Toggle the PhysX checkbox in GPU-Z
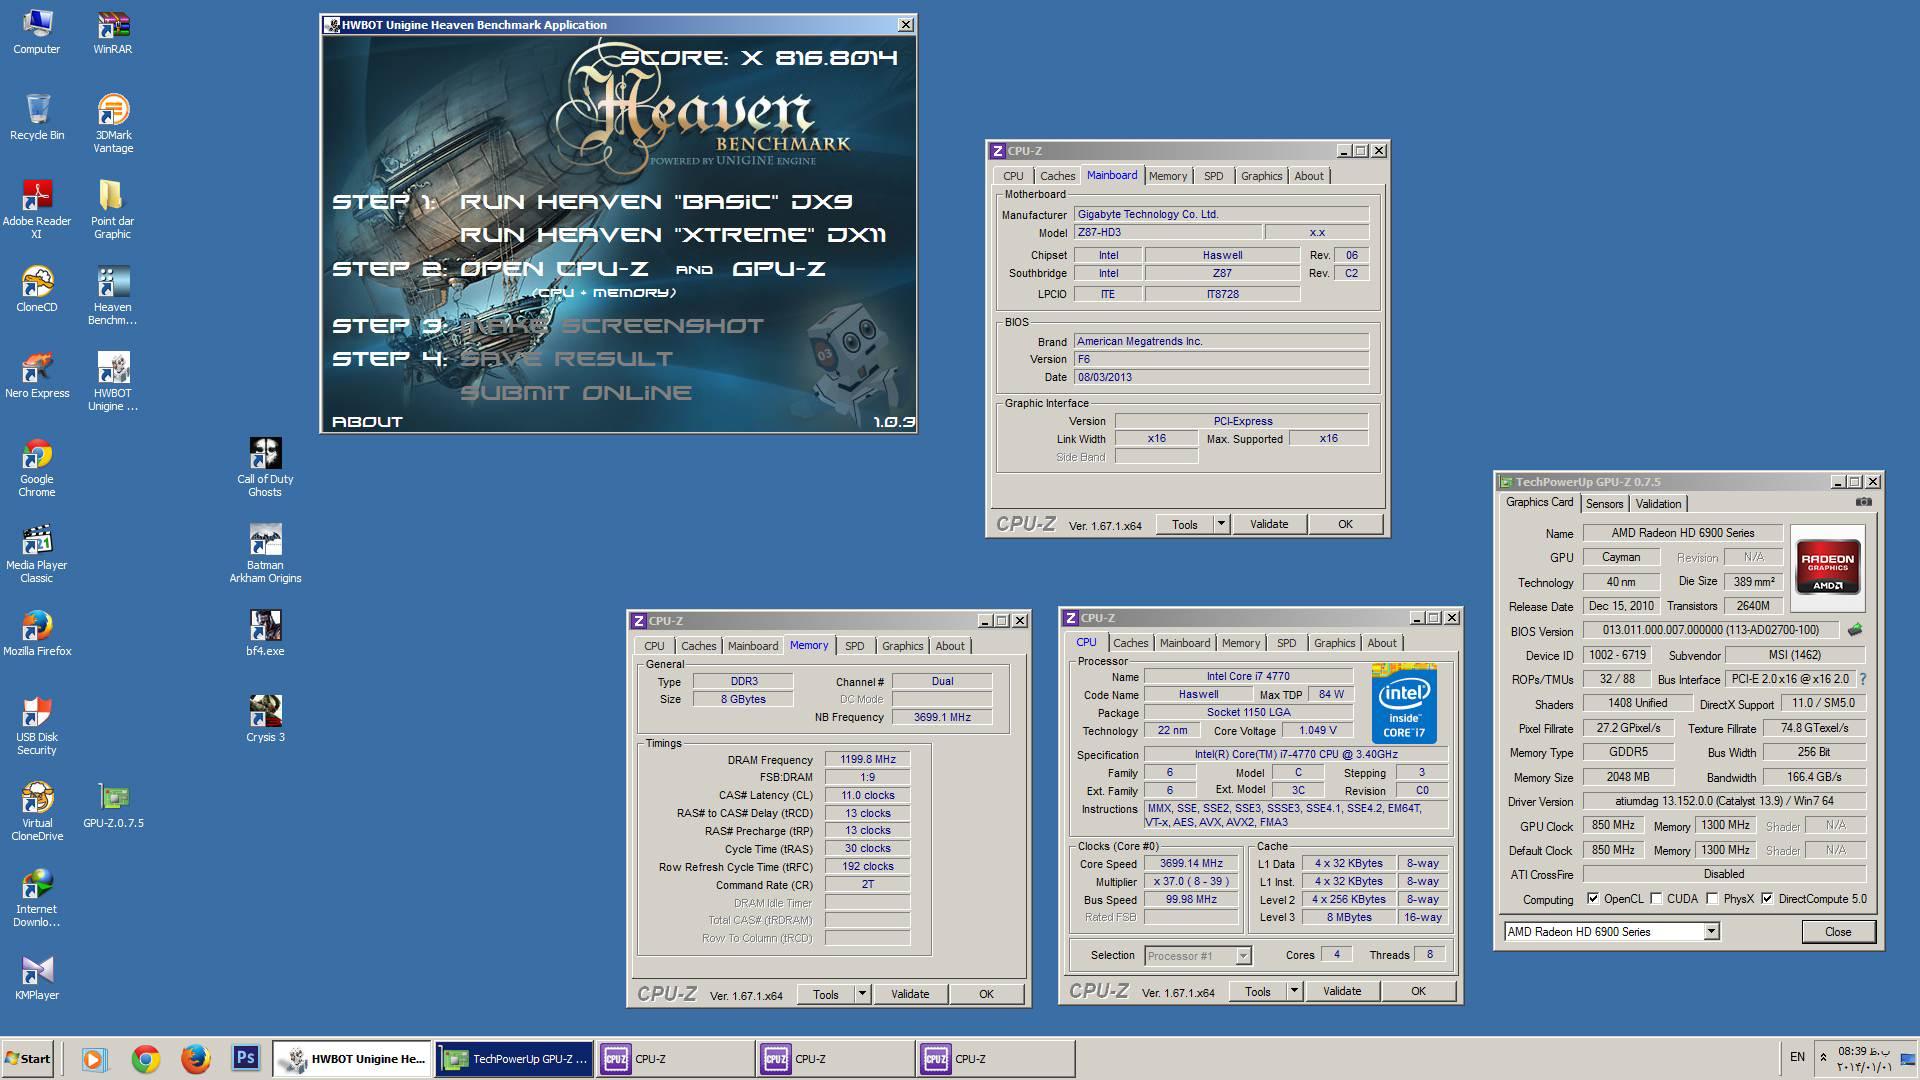Viewport: 1920px width, 1080px height. point(1712,898)
